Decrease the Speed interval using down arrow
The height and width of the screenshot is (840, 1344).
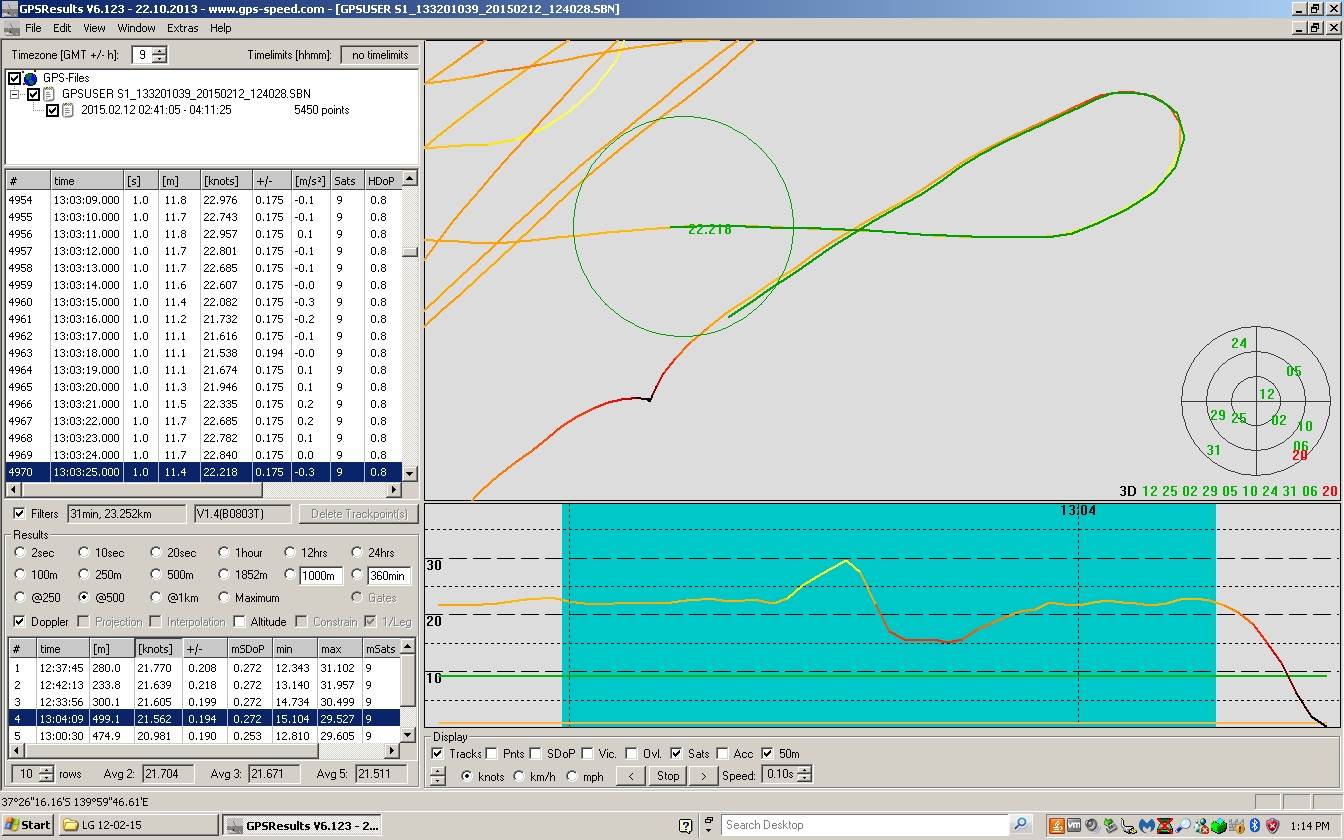[806, 780]
